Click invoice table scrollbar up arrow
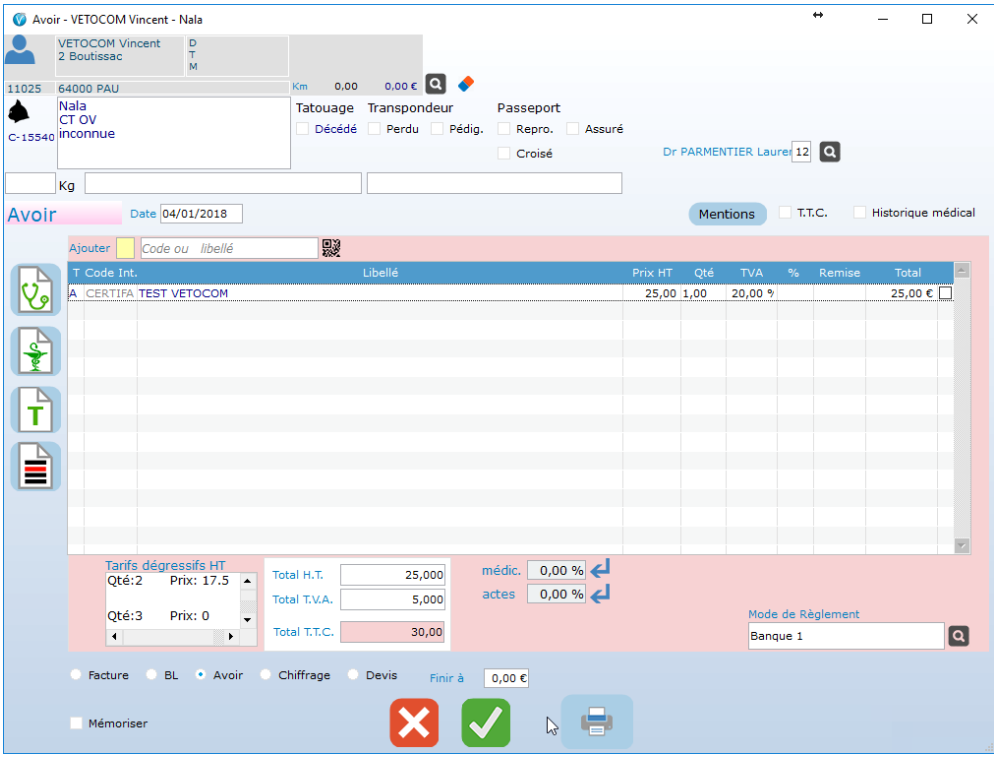The width and height of the screenshot is (994, 759). (x=962, y=271)
